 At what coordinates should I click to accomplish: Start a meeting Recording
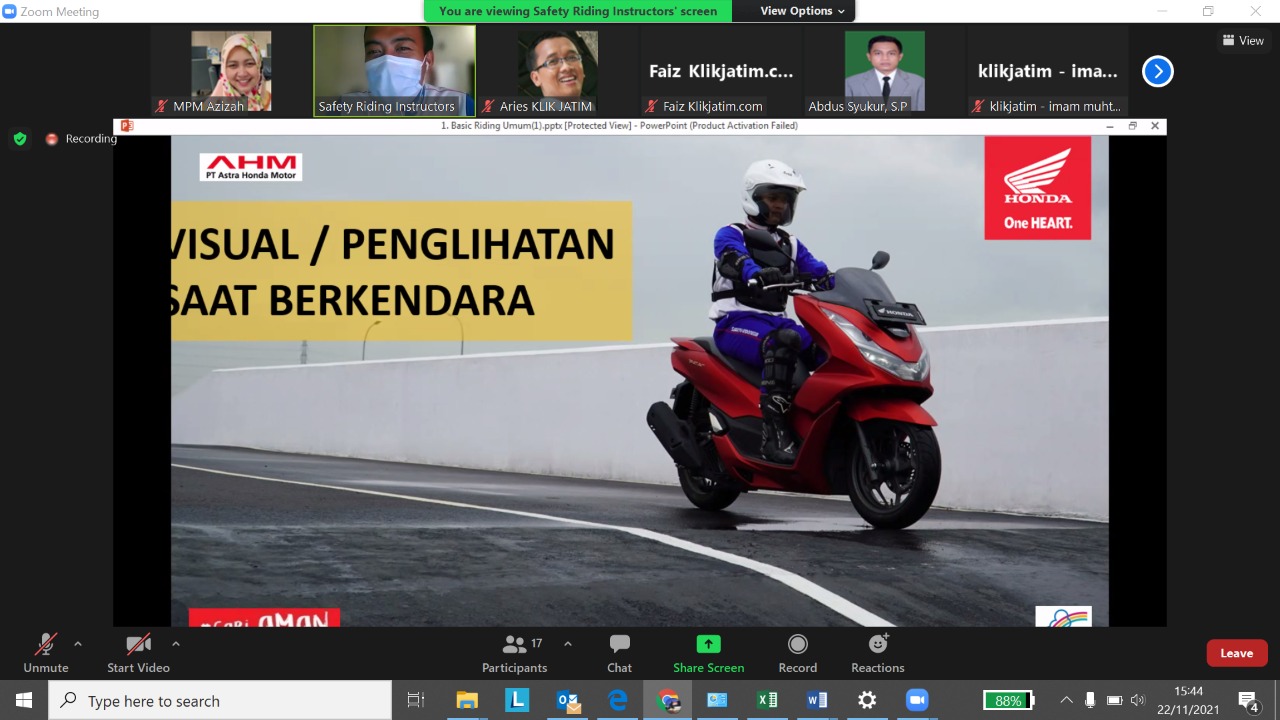point(797,652)
